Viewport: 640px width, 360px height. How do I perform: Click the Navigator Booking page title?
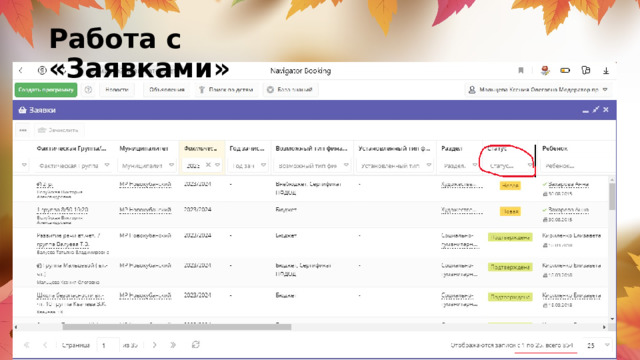(300, 71)
